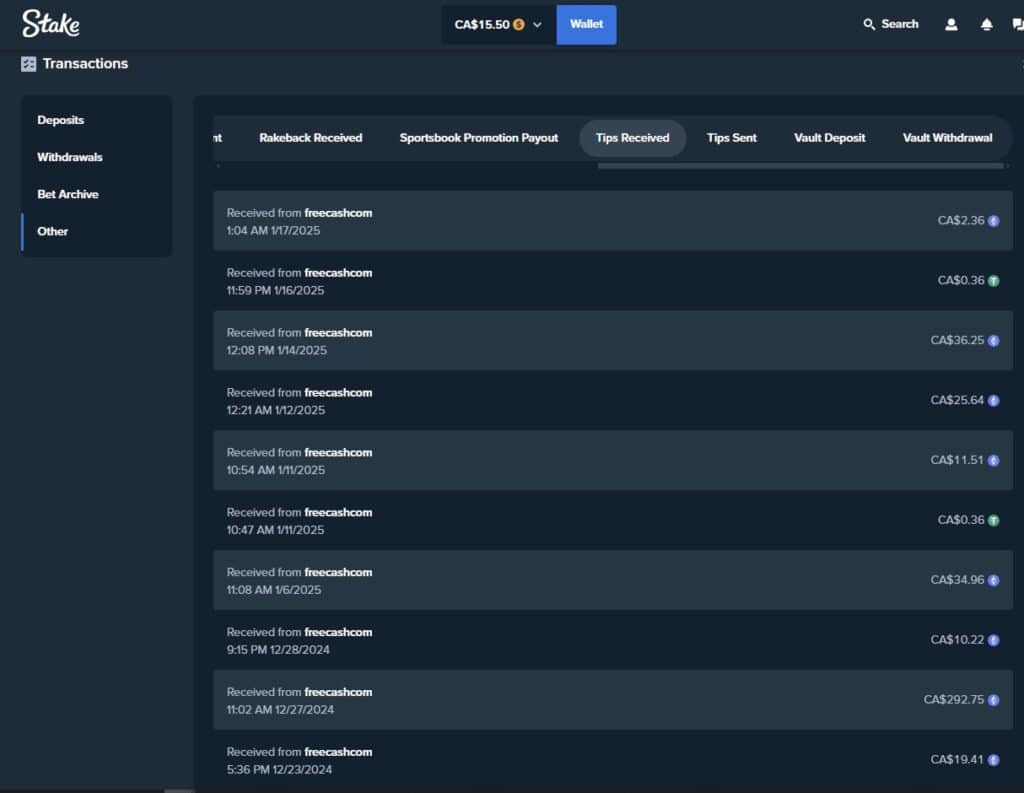Click freecashcom in the 9:15 PM 12/28/2024 row
1024x793 pixels.
click(338, 632)
